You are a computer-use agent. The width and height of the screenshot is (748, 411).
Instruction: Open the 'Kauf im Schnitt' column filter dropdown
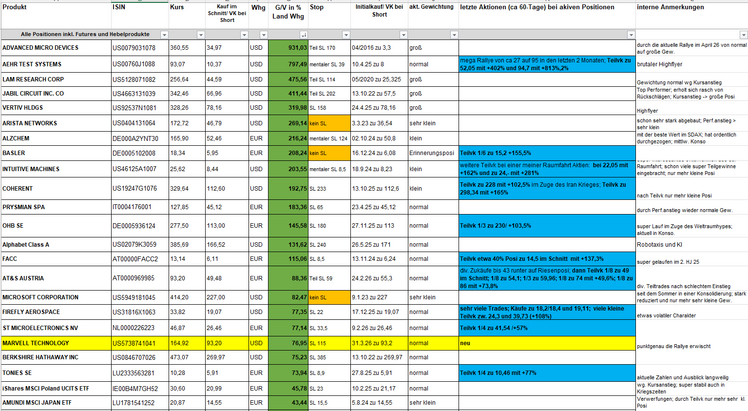(244, 35)
